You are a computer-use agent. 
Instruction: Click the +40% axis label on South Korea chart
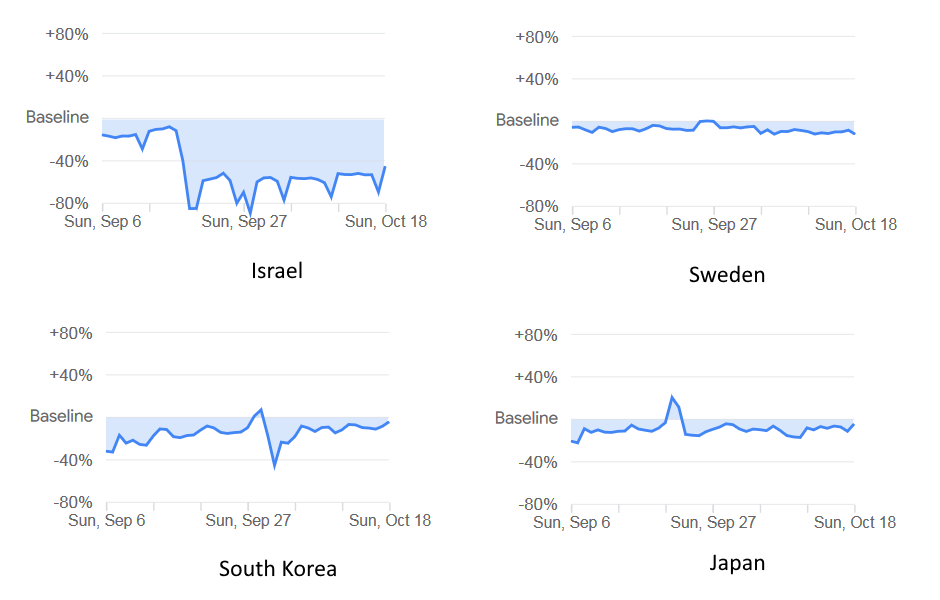pos(71,375)
